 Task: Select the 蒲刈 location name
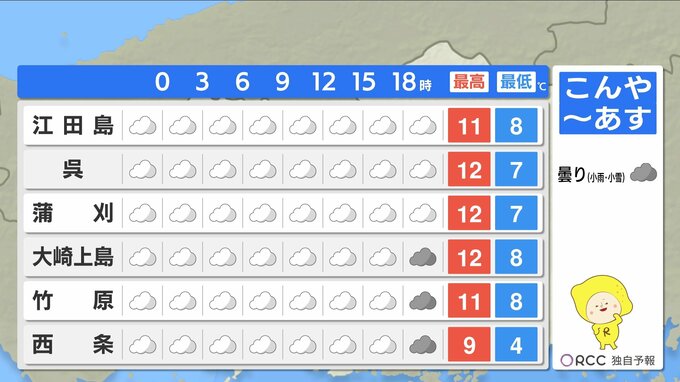coord(73,213)
